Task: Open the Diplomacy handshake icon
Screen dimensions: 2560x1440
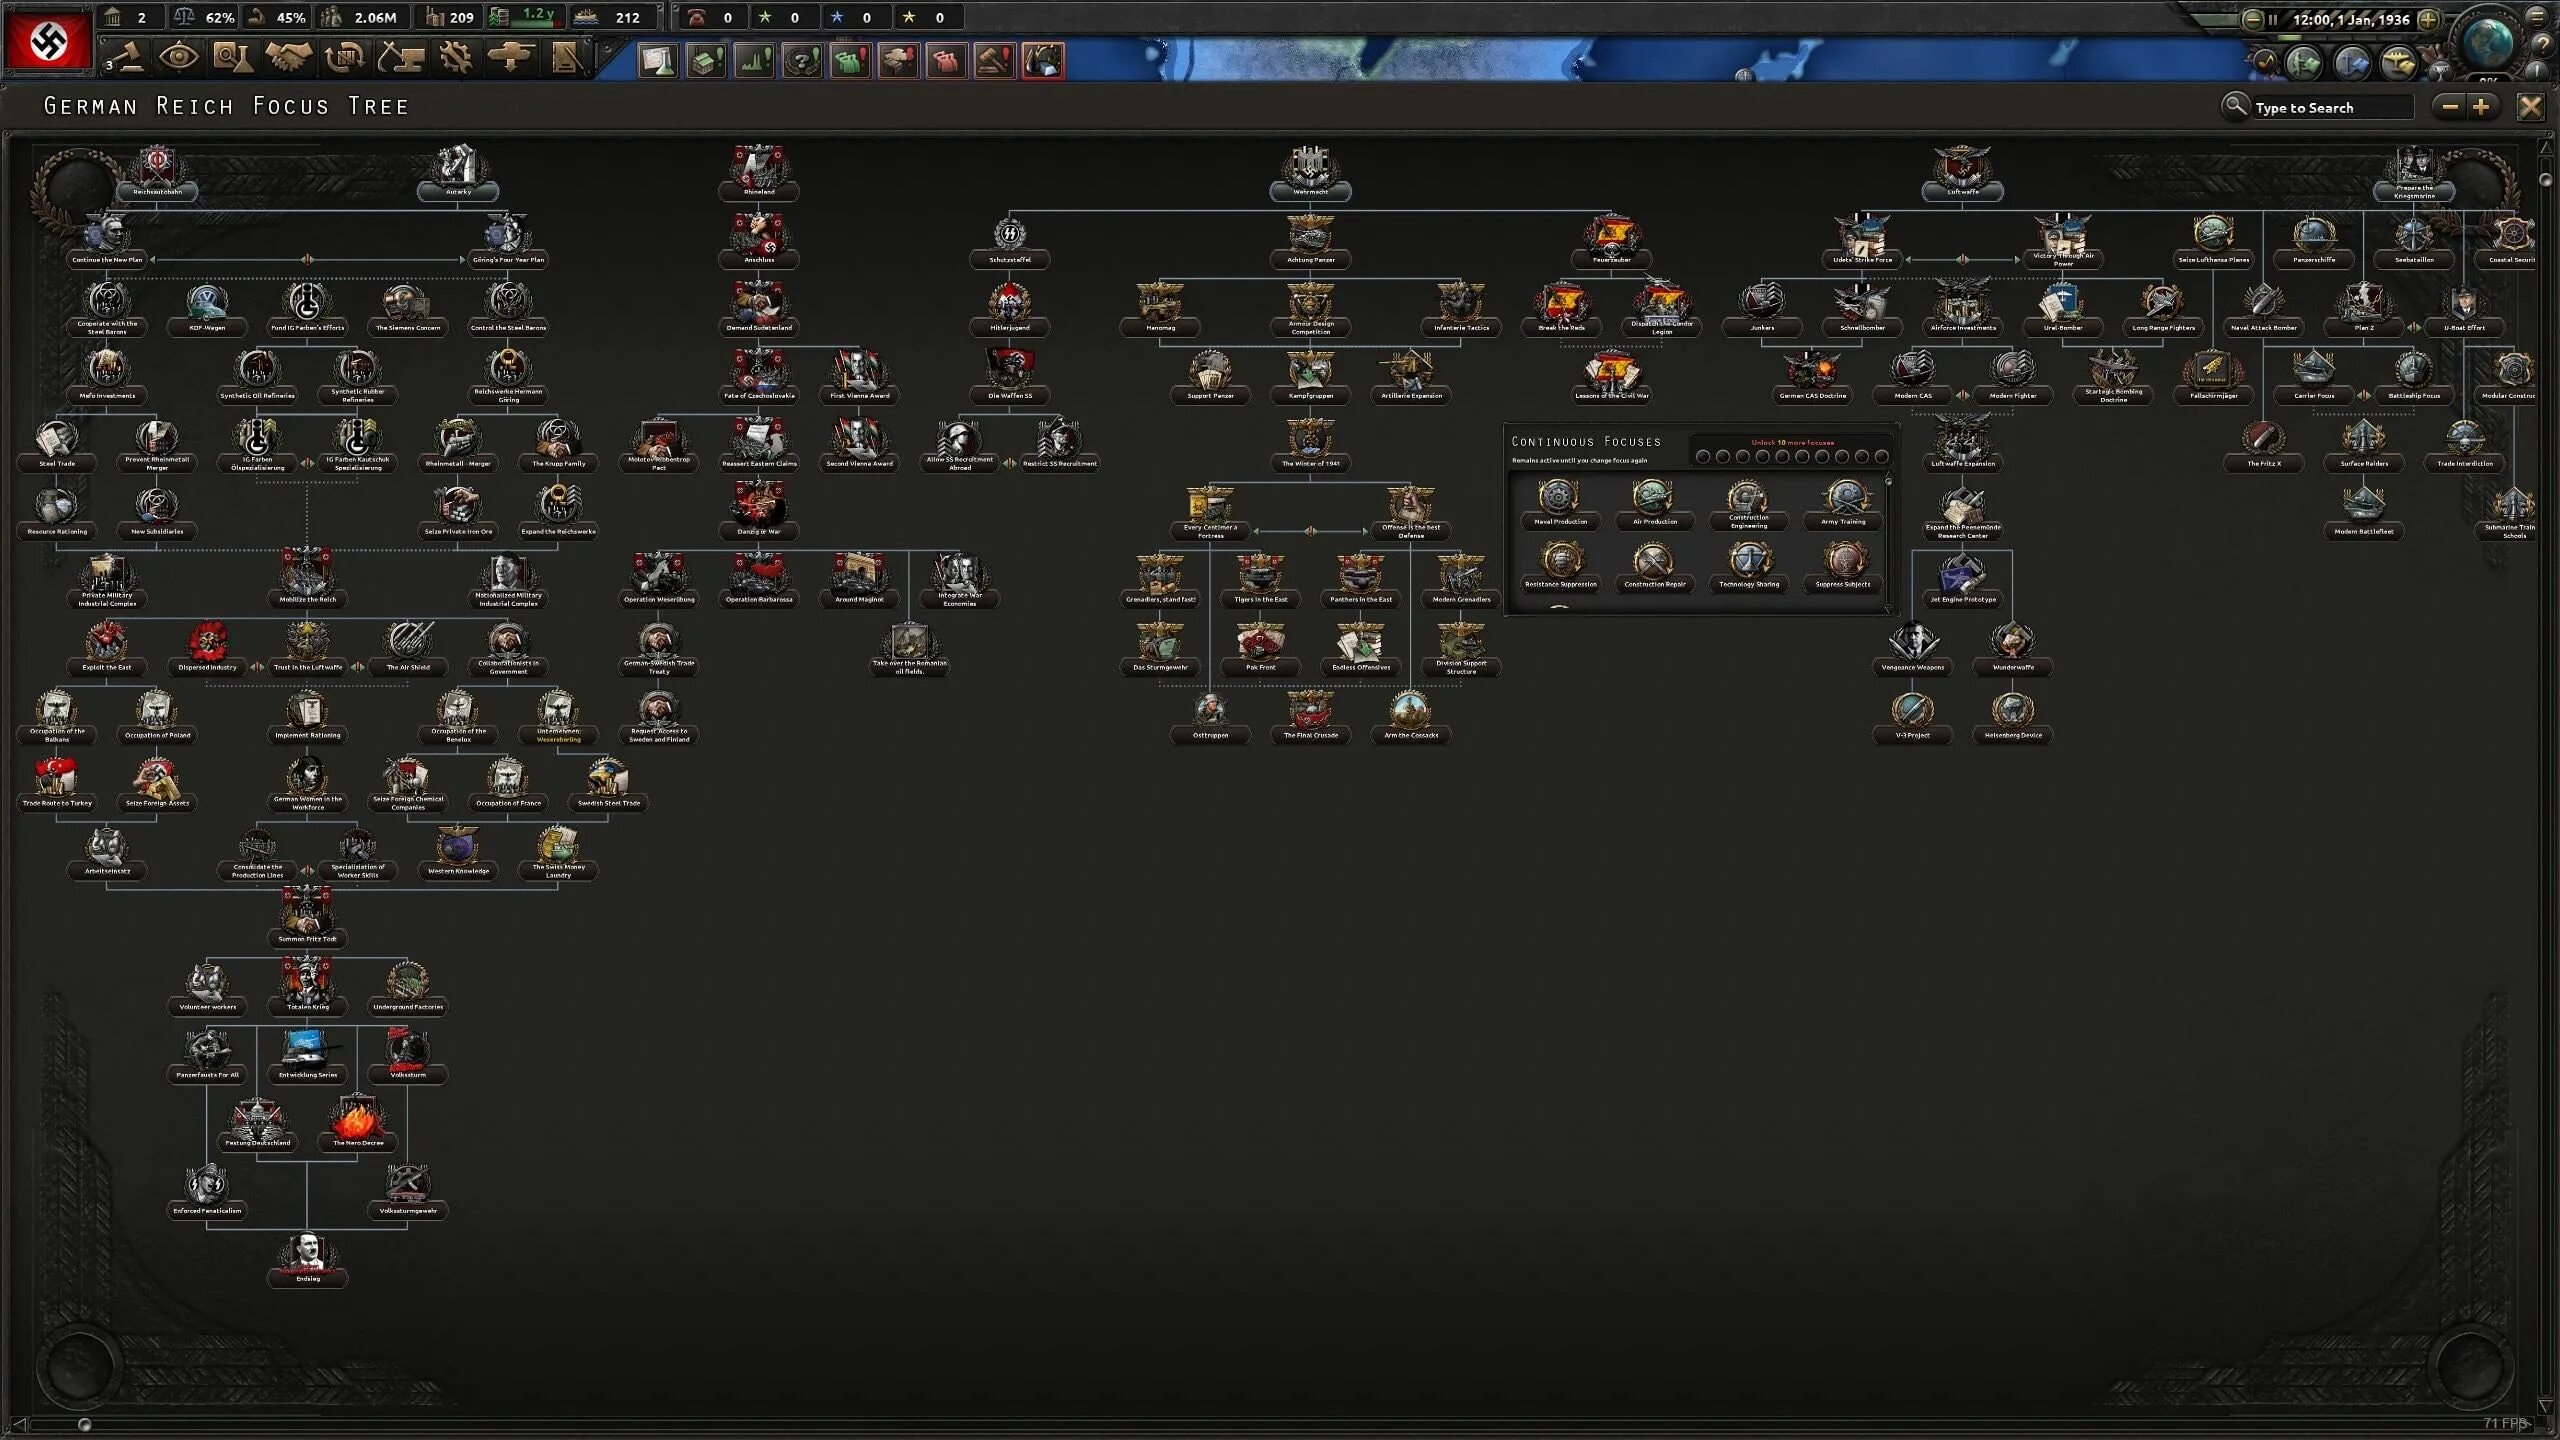Action: [x=288, y=58]
